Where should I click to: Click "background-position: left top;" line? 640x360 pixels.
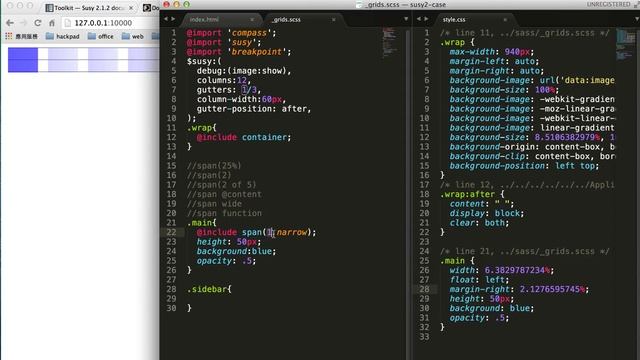tap(524, 166)
